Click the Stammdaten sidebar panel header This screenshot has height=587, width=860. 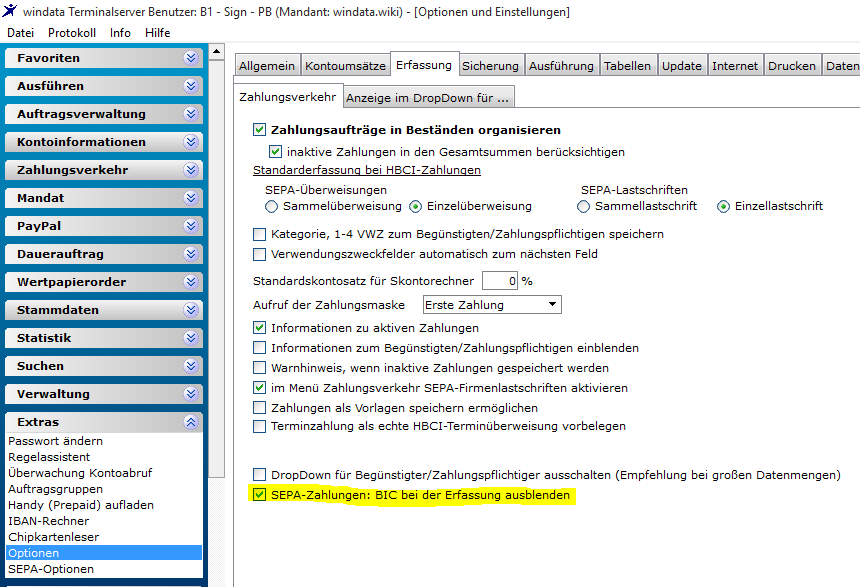104,309
